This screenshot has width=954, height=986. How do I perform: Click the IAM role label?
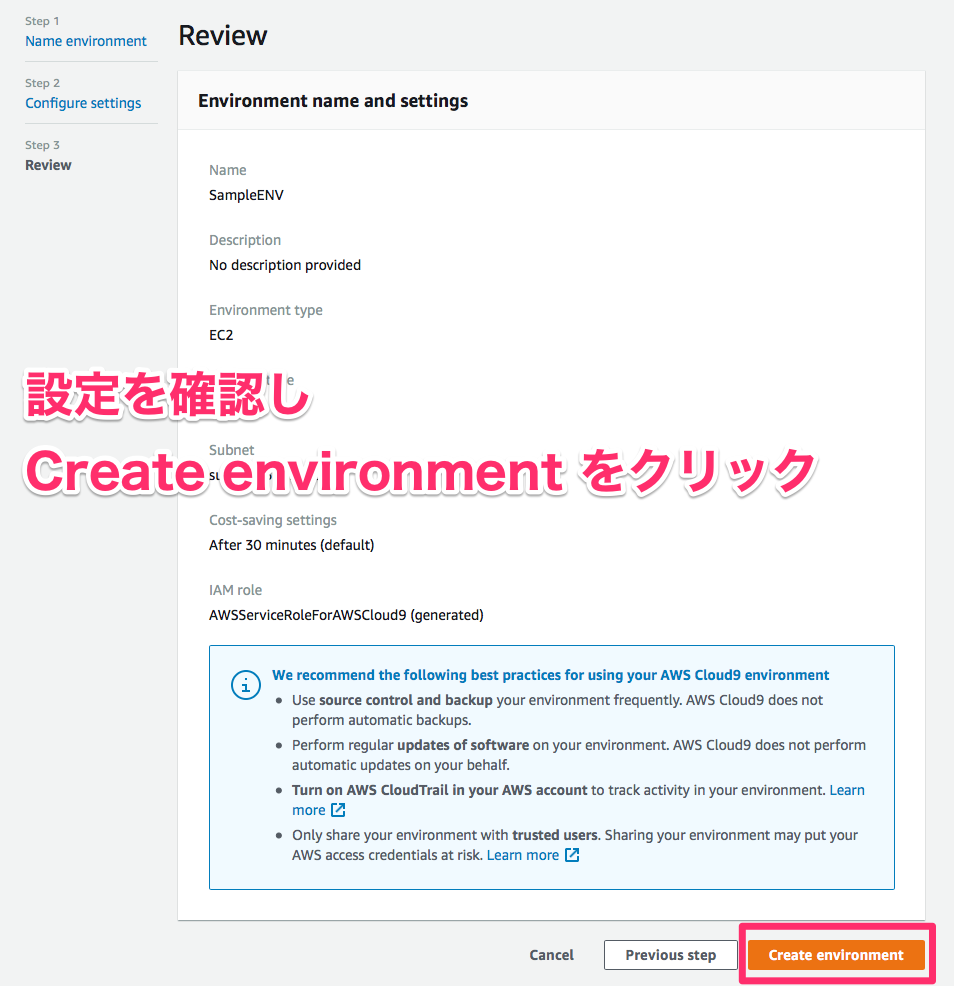pyautogui.click(x=235, y=590)
